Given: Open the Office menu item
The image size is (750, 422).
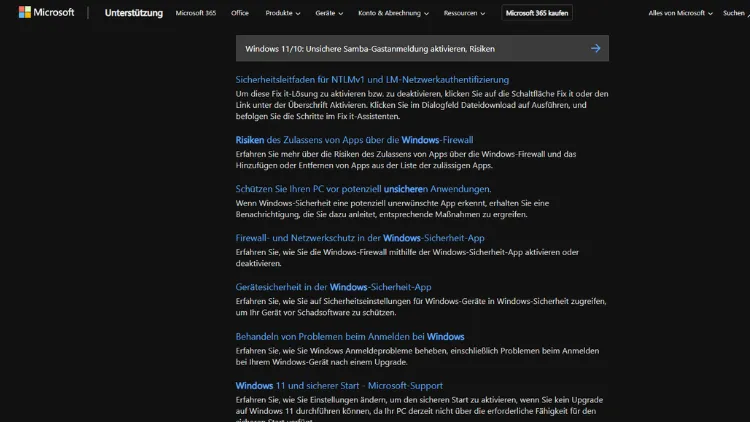Looking at the screenshot, I should pyautogui.click(x=240, y=13).
